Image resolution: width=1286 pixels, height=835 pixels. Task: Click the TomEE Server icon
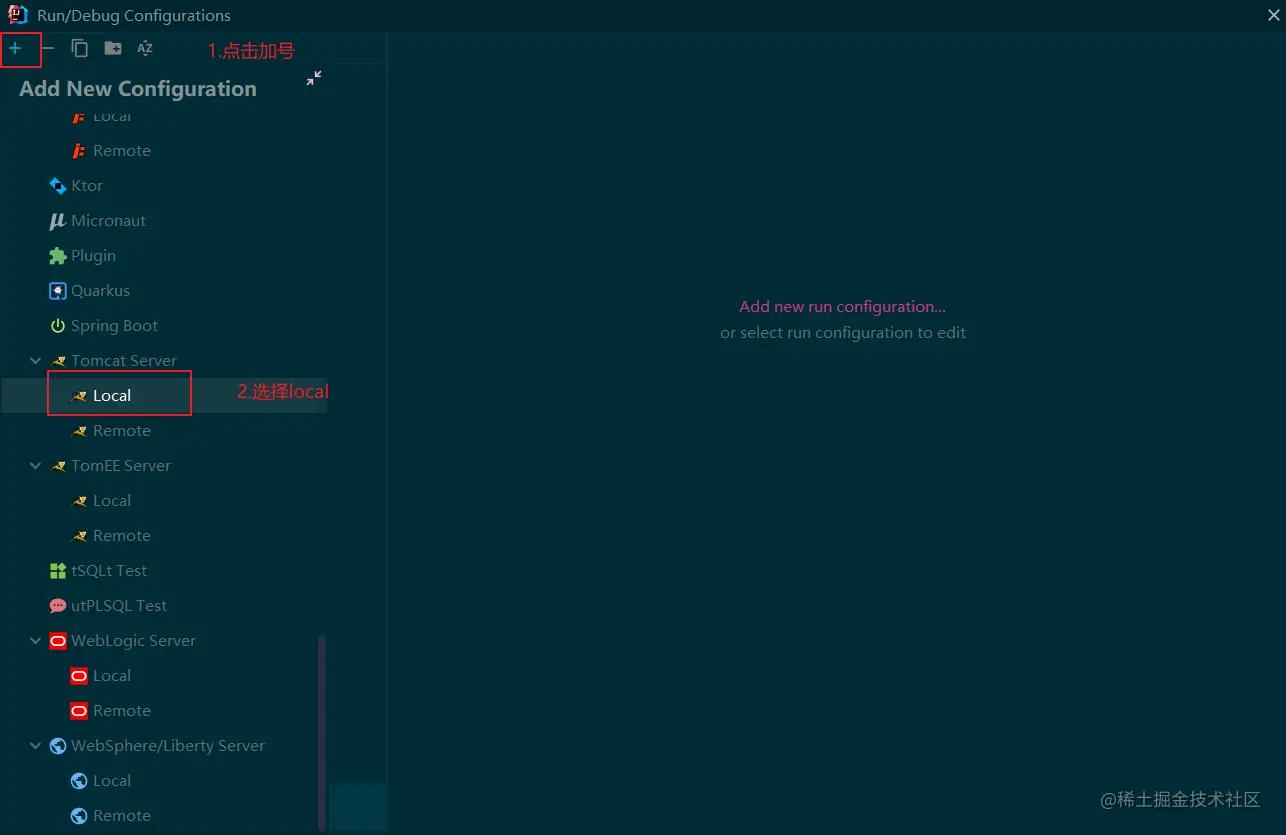coord(58,466)
